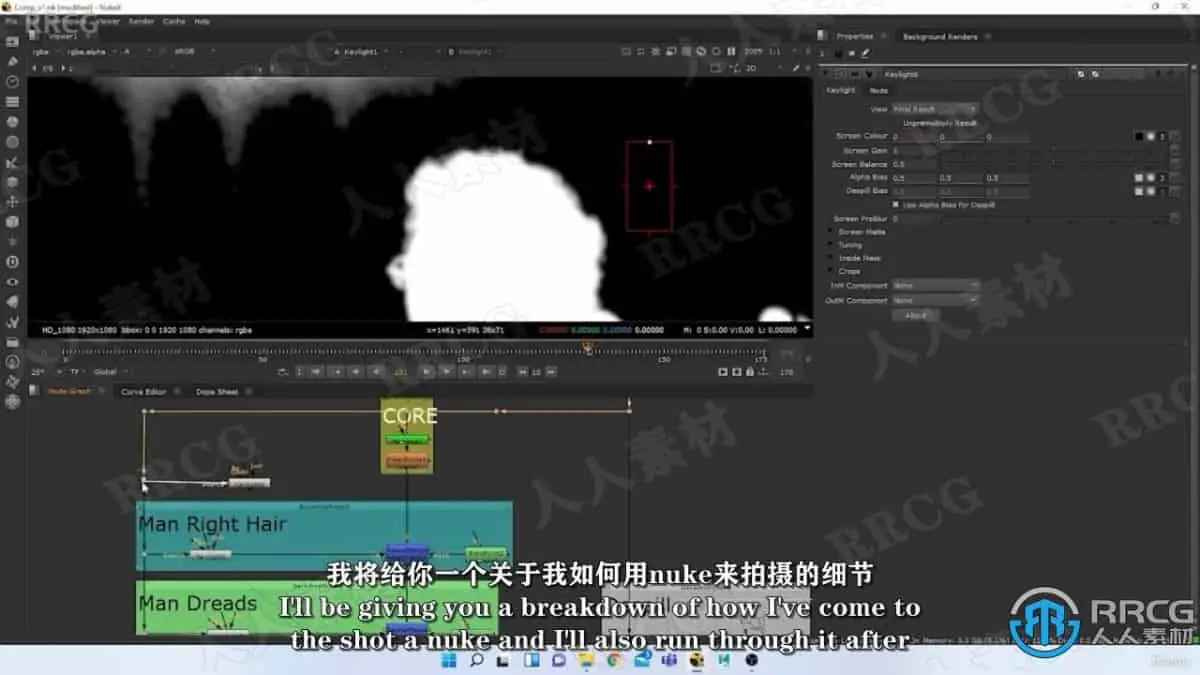Open the Cache menu

(174, 21)
